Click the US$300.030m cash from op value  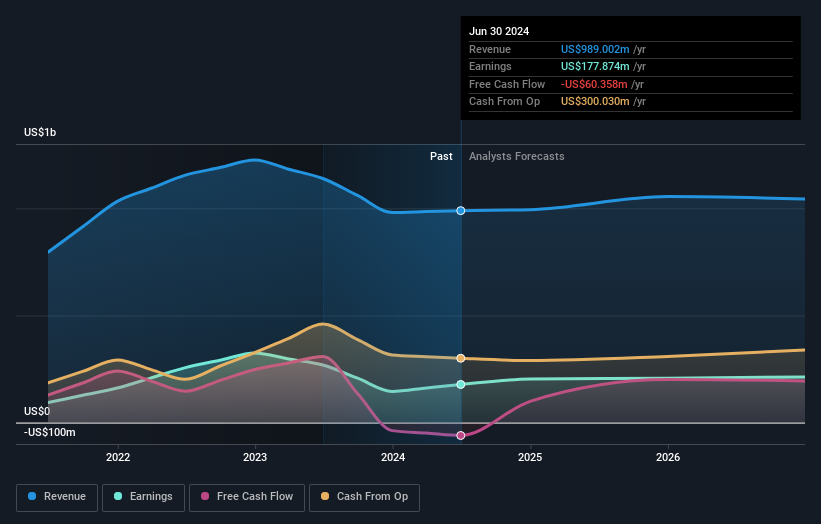tap(595, 102)
